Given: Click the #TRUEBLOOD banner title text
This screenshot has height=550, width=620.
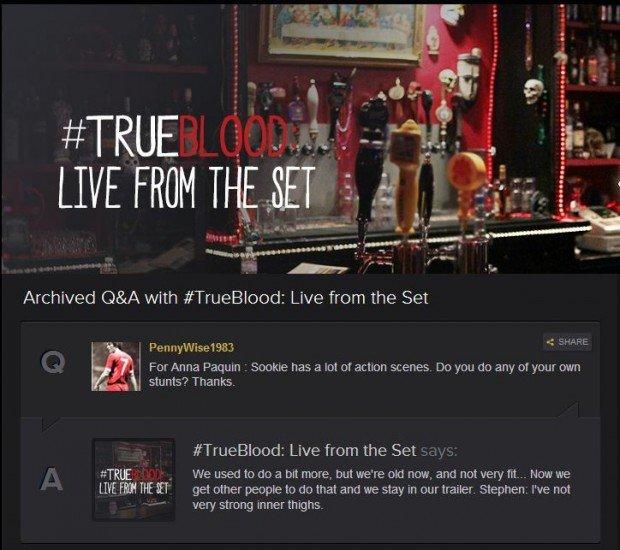Looking at the screenshot, I should pyautogui.click(x=175, y=135).
